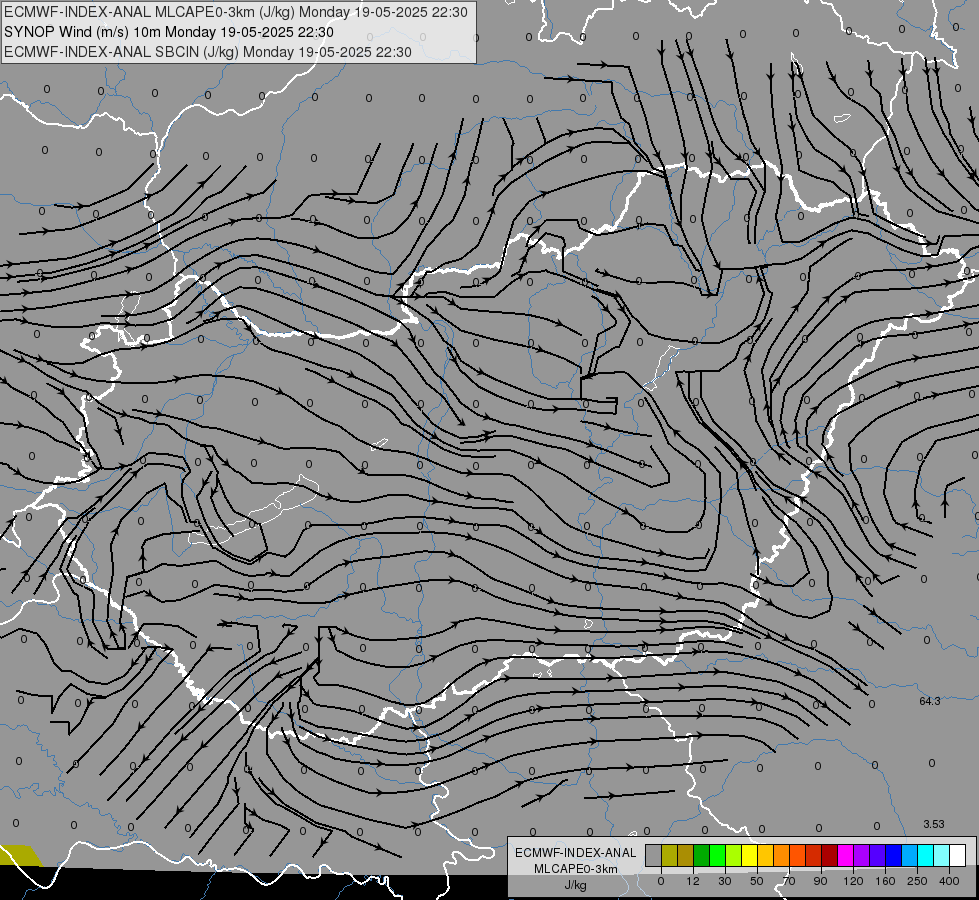Select the brick red legend swatch
The width and height of the screenshot is (979, 900).
[814, 855]
